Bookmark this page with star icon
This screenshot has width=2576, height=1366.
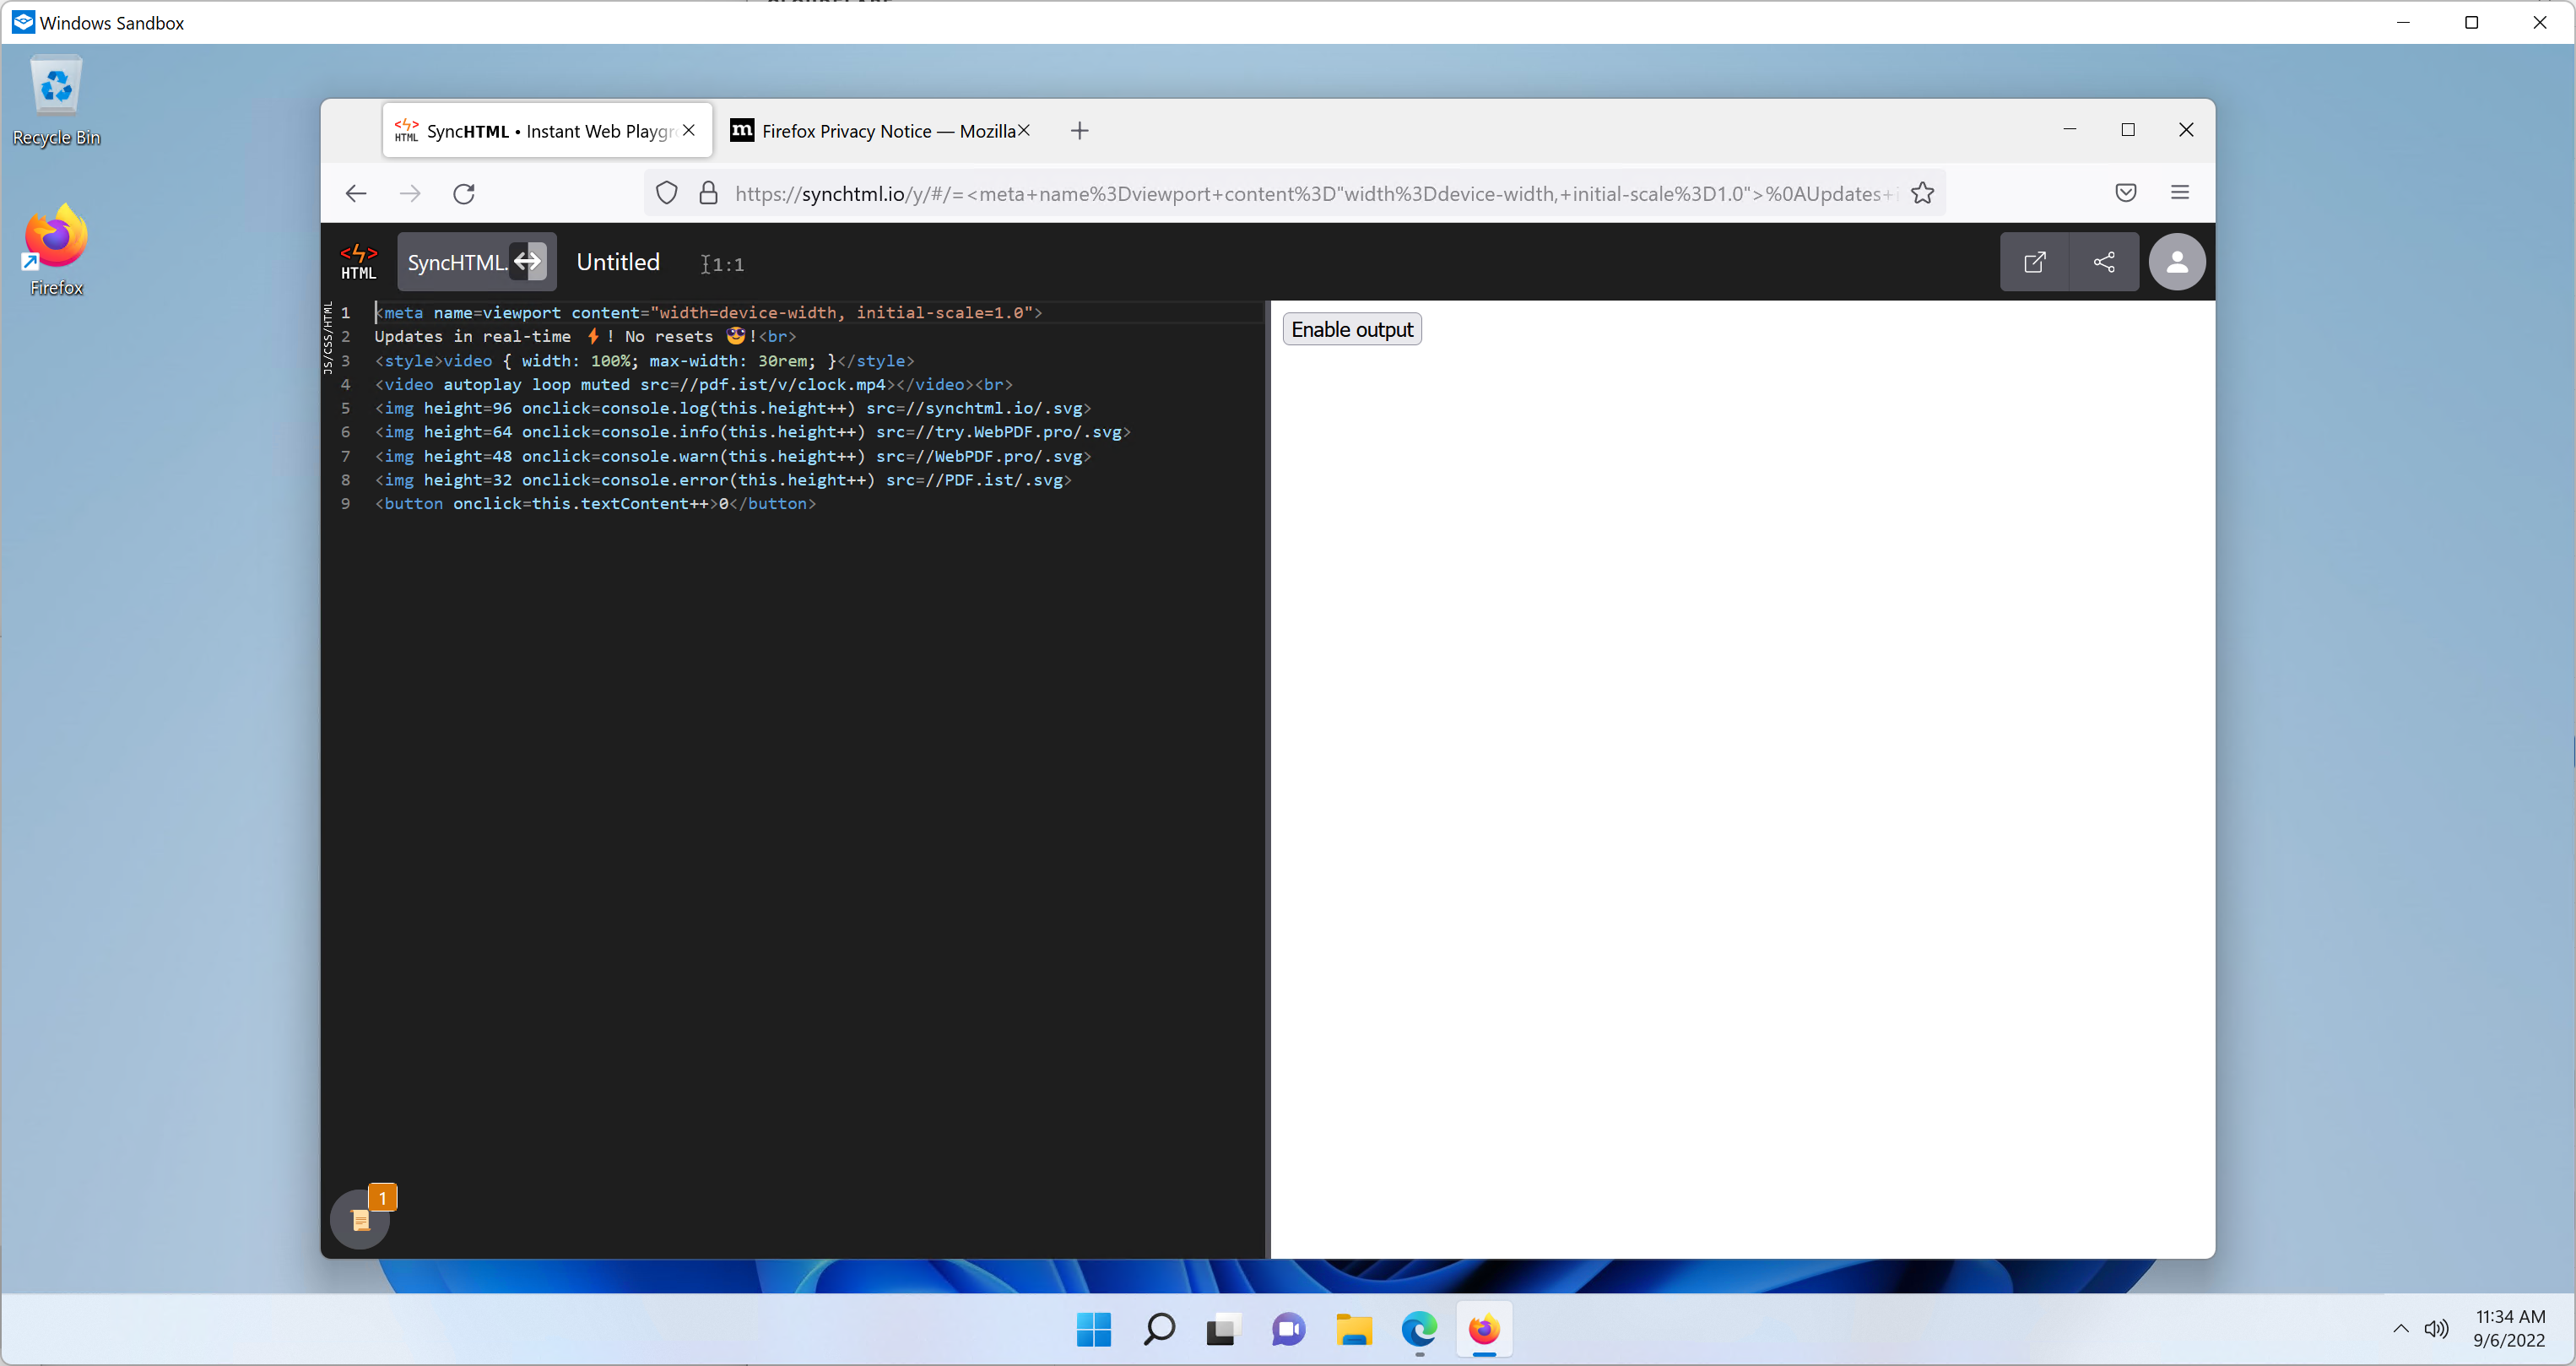pyautogui.click(x=1922, y=193)
